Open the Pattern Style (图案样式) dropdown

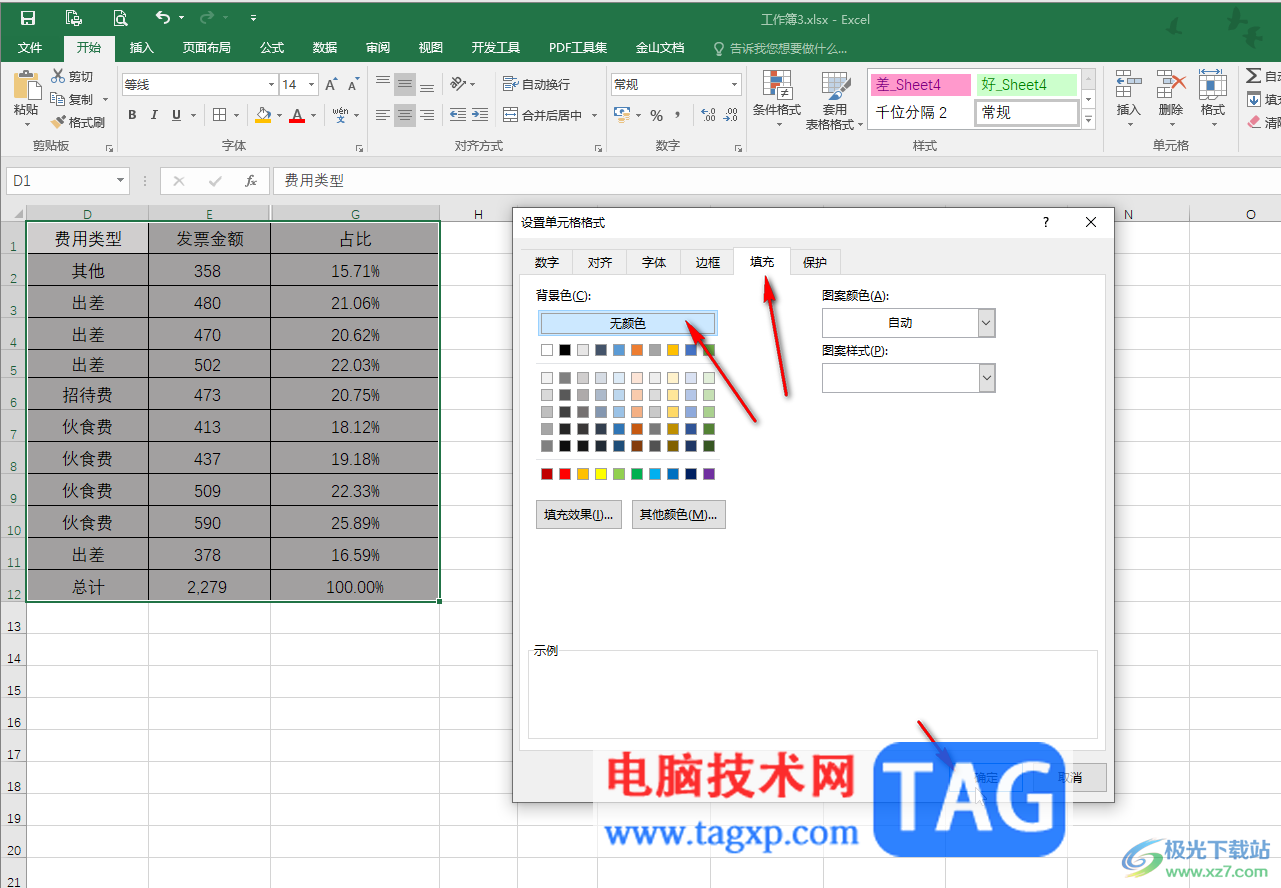[987, 377]
